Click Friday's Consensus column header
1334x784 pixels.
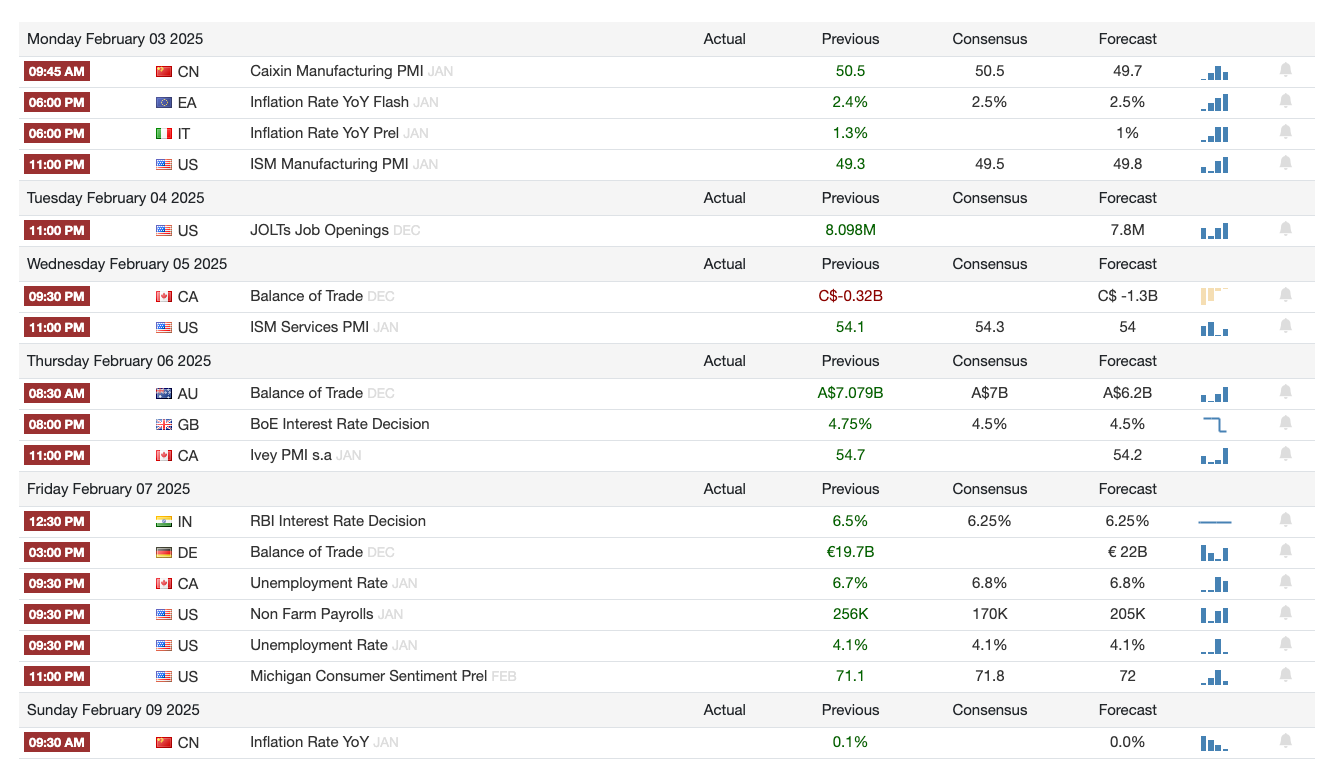[989, 489]
